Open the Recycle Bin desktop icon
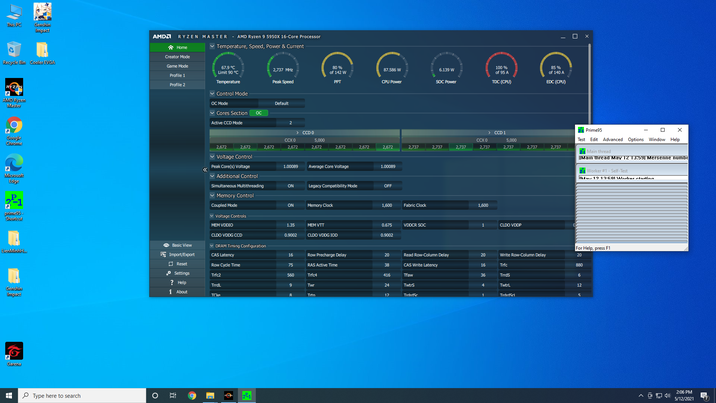This screenshot has height=403, width=716. point(14,53)
